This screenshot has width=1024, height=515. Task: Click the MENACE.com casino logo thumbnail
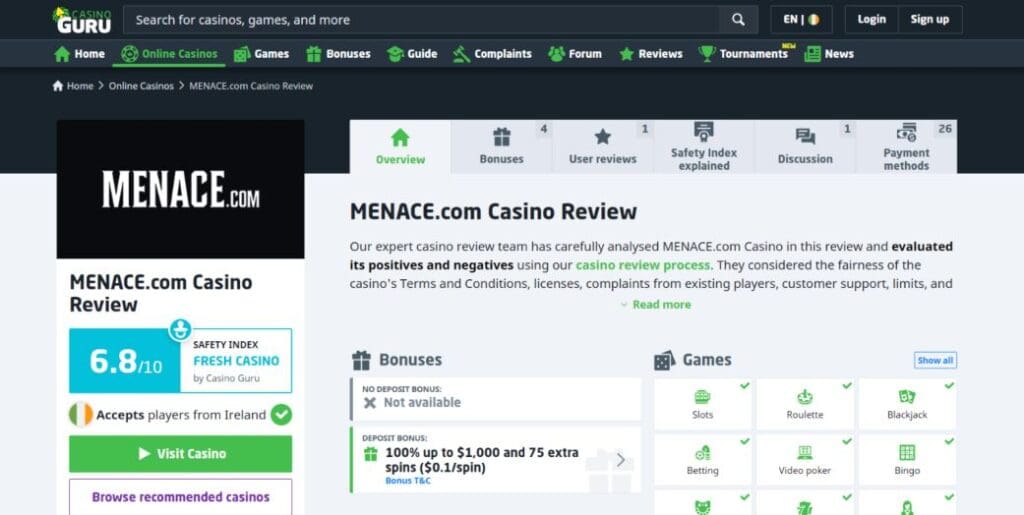(x=180, y=189)
